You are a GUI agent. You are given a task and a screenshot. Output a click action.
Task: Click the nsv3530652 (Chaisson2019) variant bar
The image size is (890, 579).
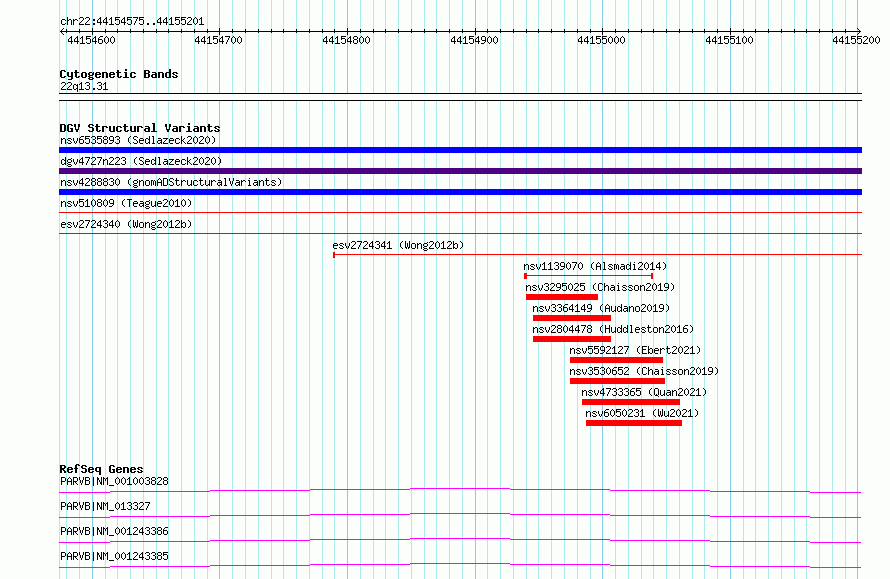(x=617, y=381)
